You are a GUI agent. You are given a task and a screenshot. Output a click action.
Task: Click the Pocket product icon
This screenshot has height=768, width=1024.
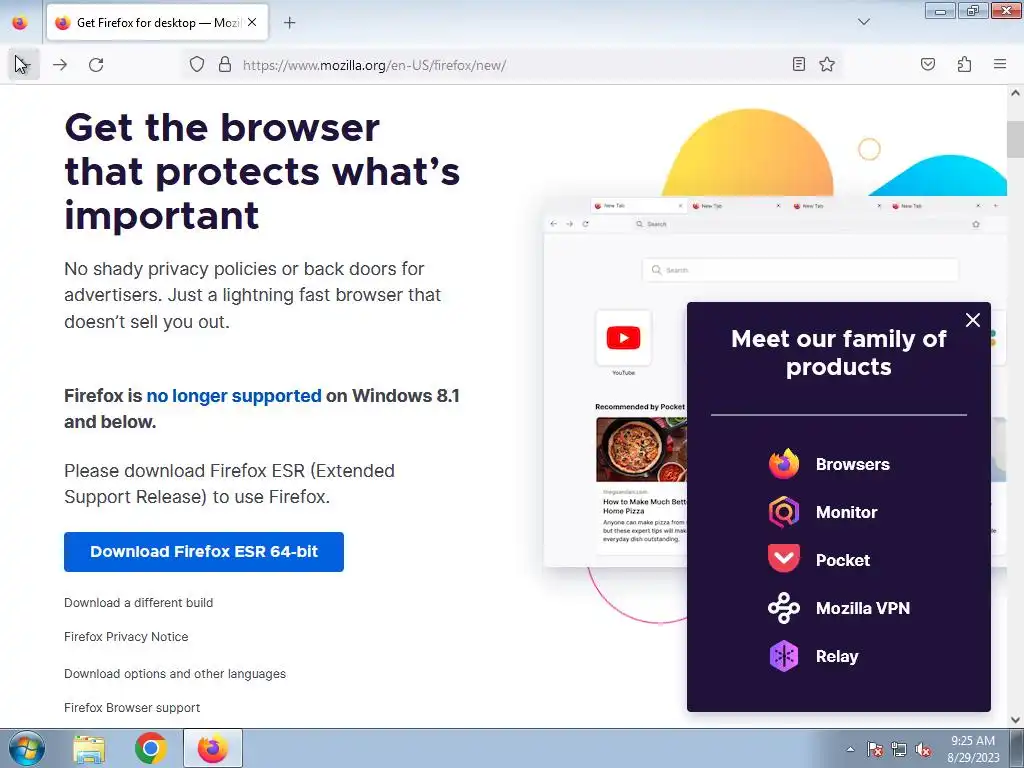point(784,560)
